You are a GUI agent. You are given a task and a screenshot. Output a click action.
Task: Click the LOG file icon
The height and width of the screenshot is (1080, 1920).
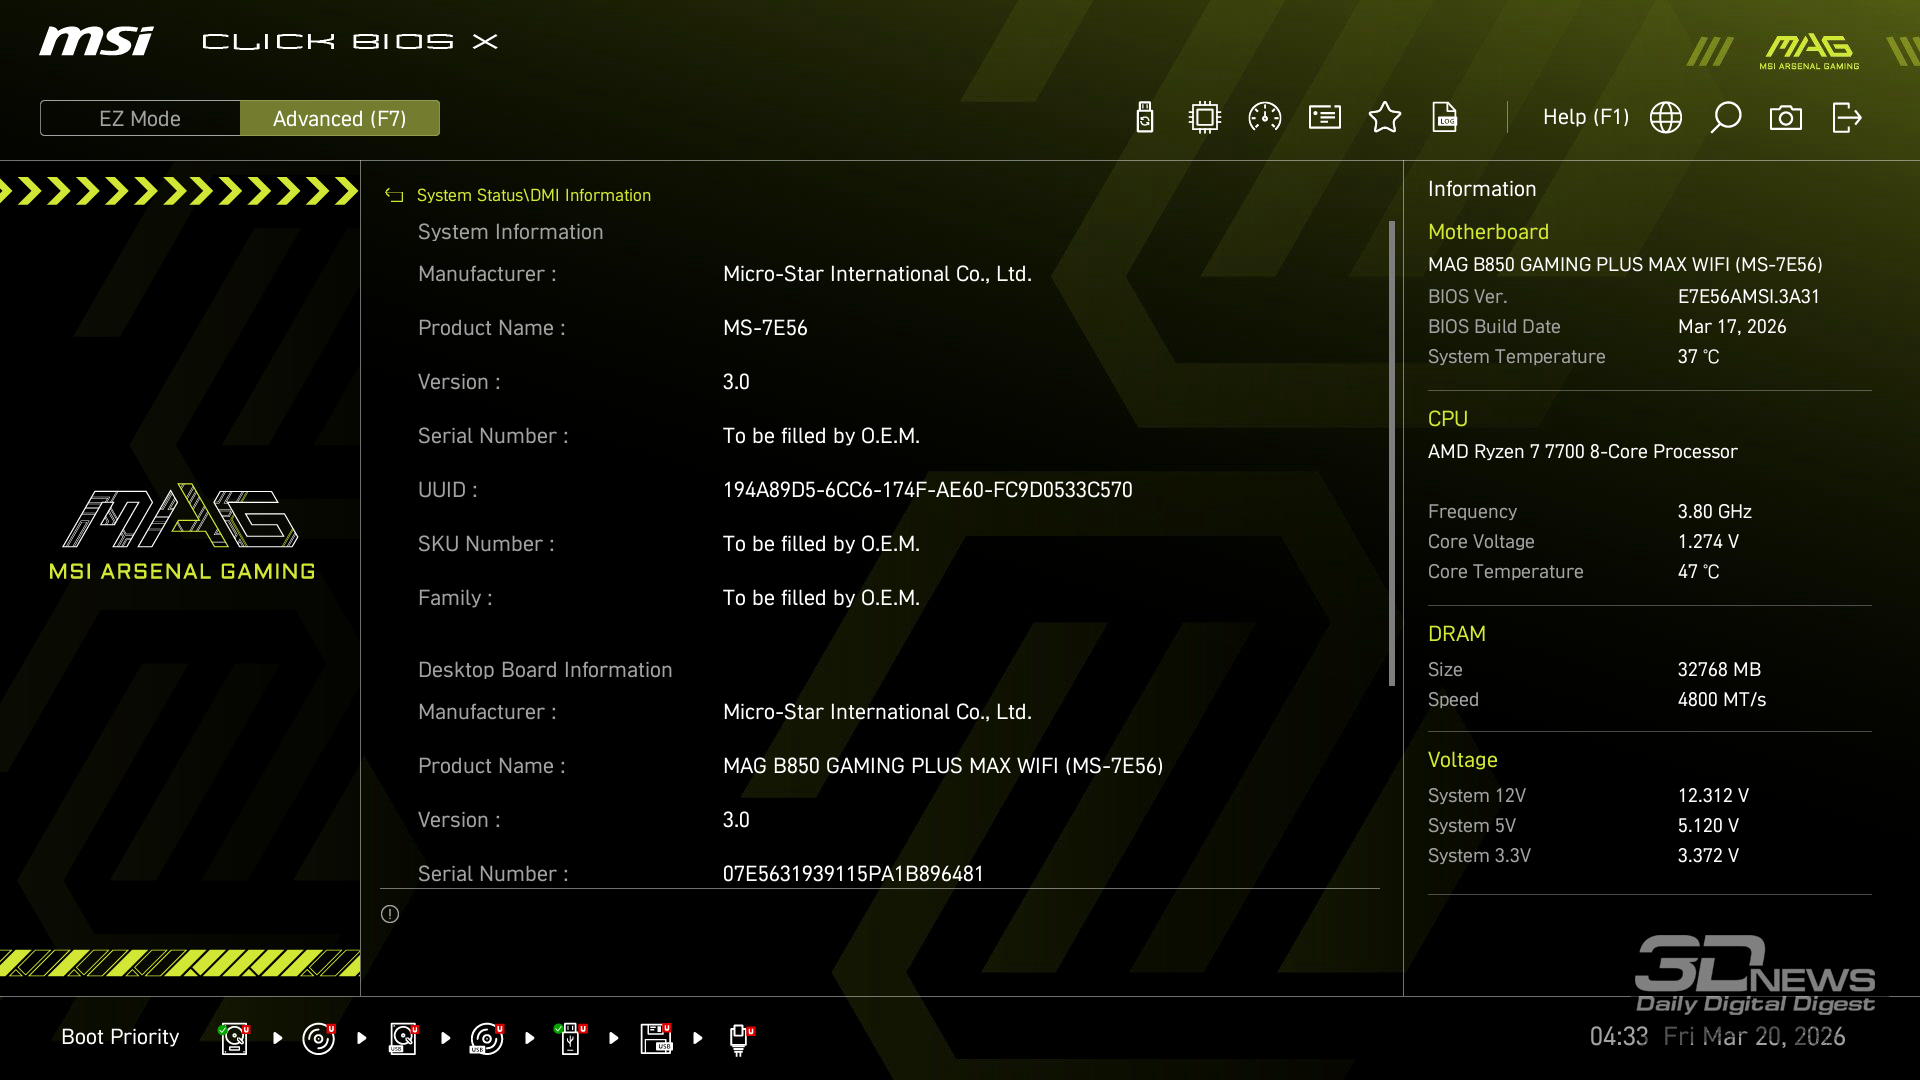click(x=1445, y=118)
